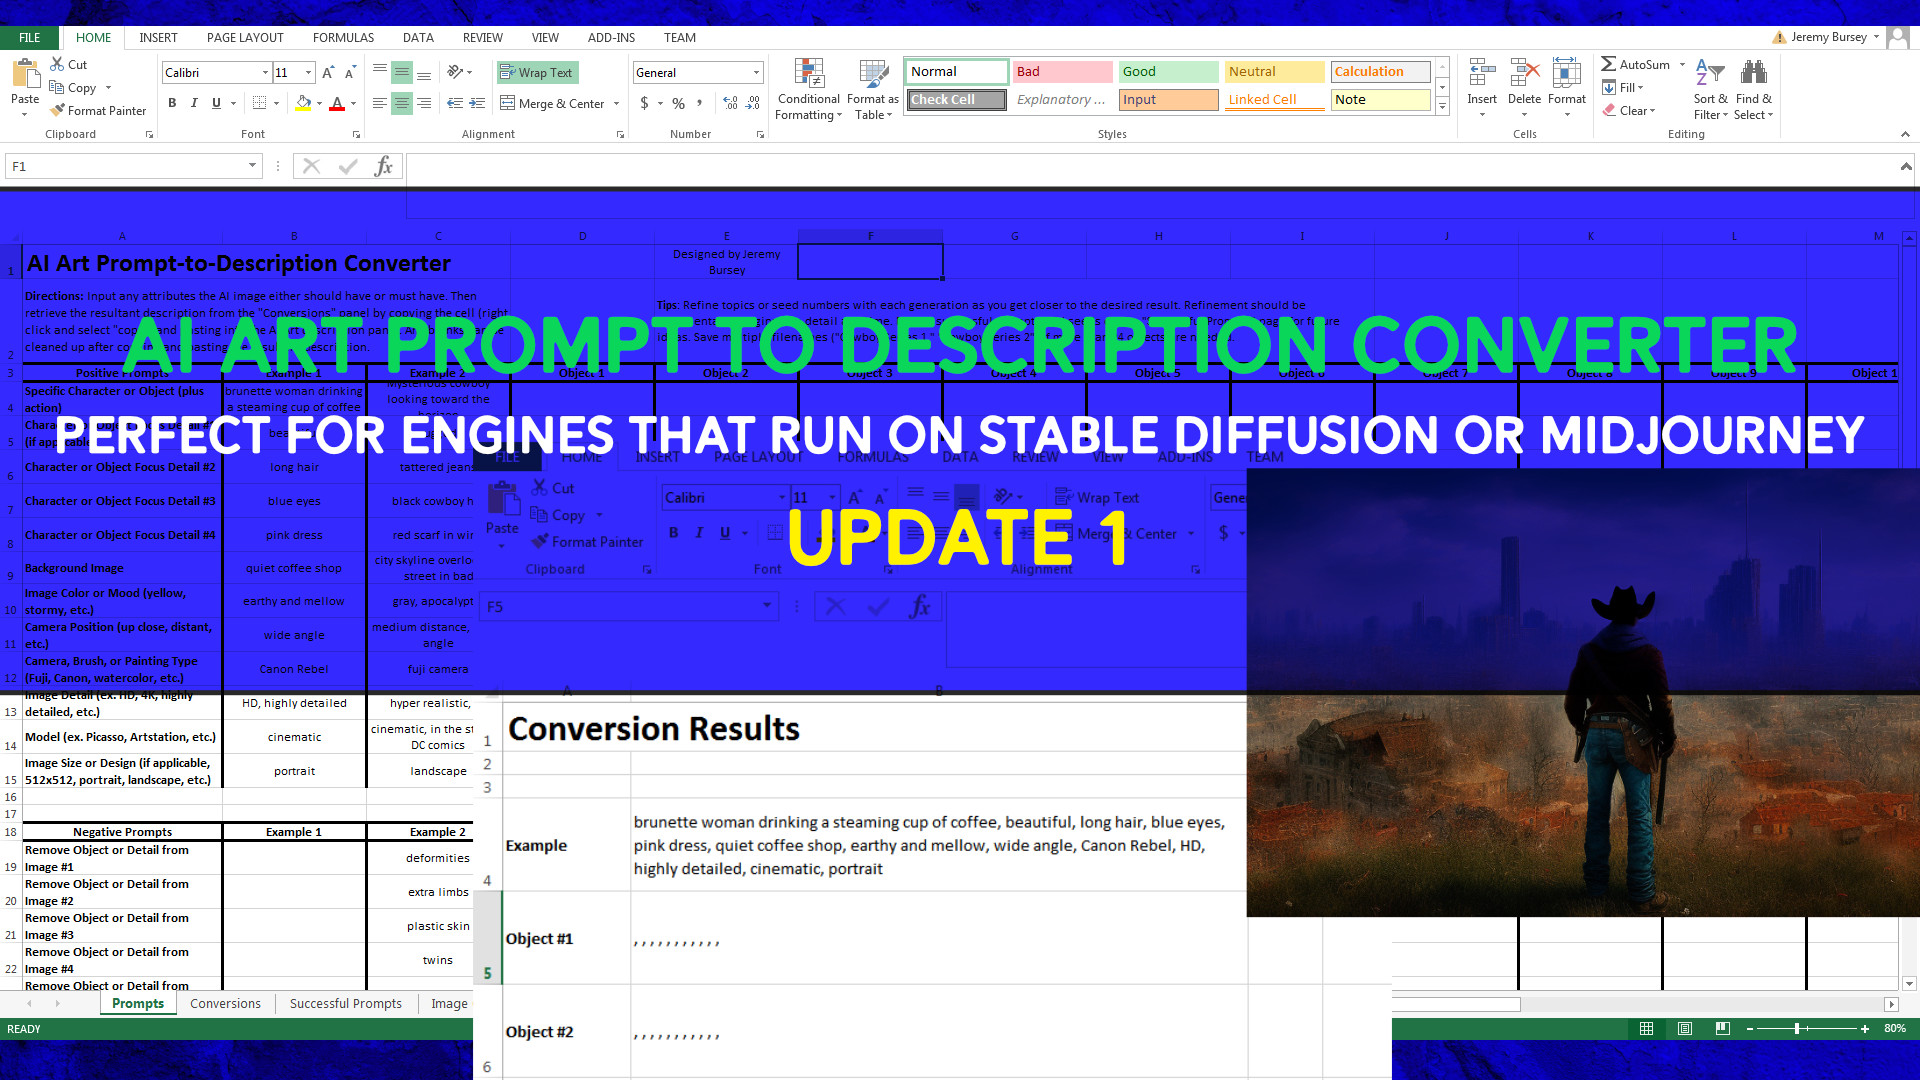Open Conditional Formatting in the ribbon
The image size is (1920, 1080).
pos(808,76)
